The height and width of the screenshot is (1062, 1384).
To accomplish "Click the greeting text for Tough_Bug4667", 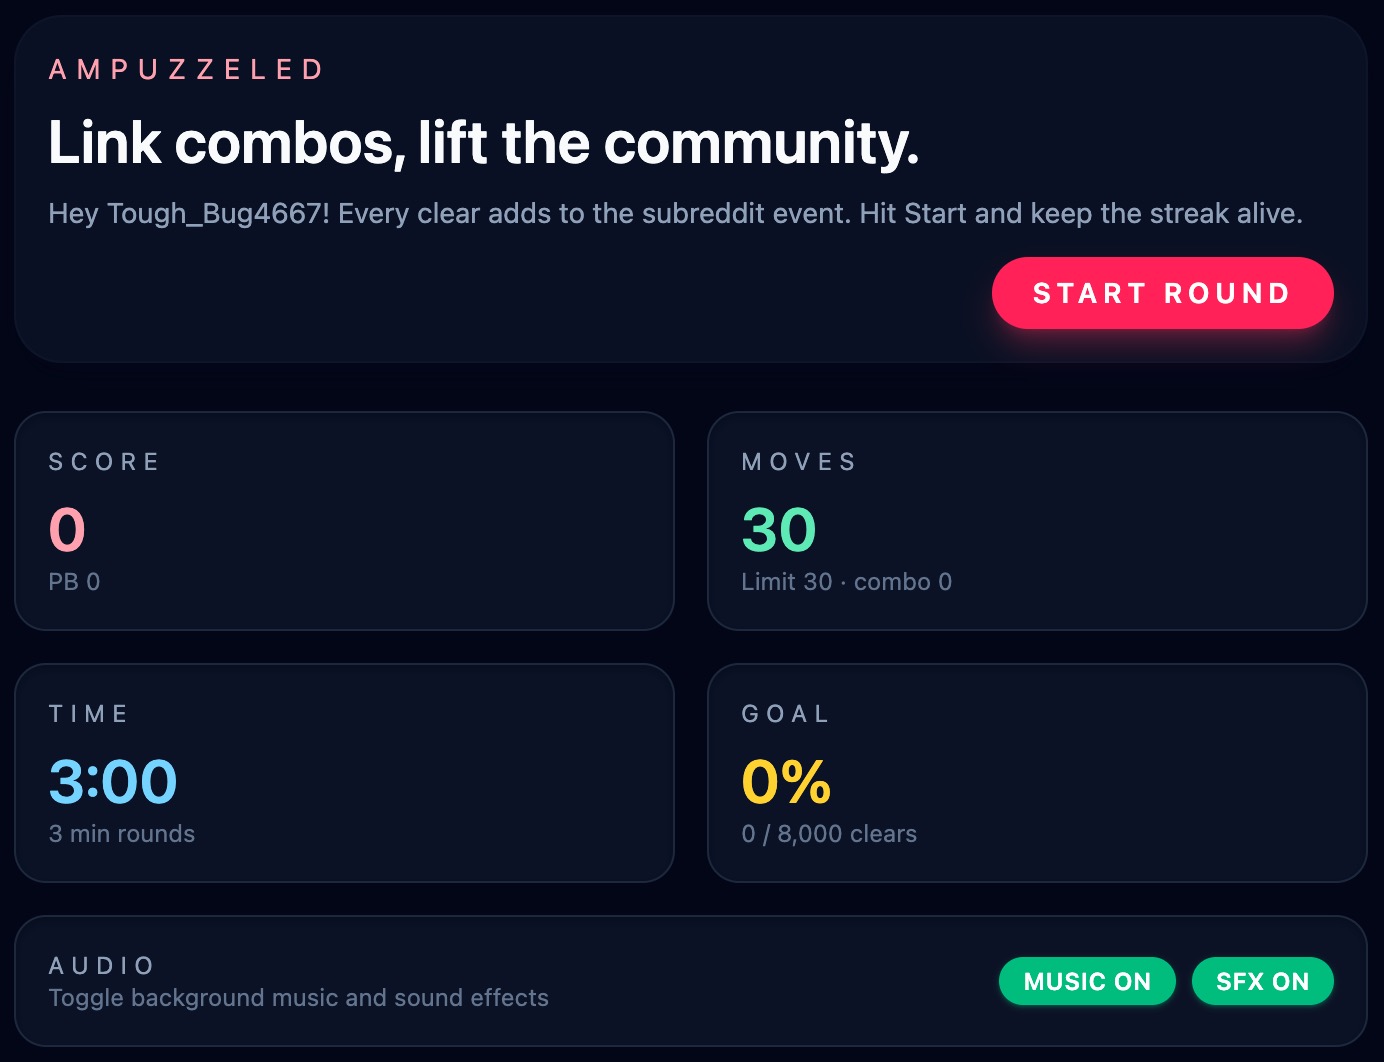I will [x=675, y=213].
